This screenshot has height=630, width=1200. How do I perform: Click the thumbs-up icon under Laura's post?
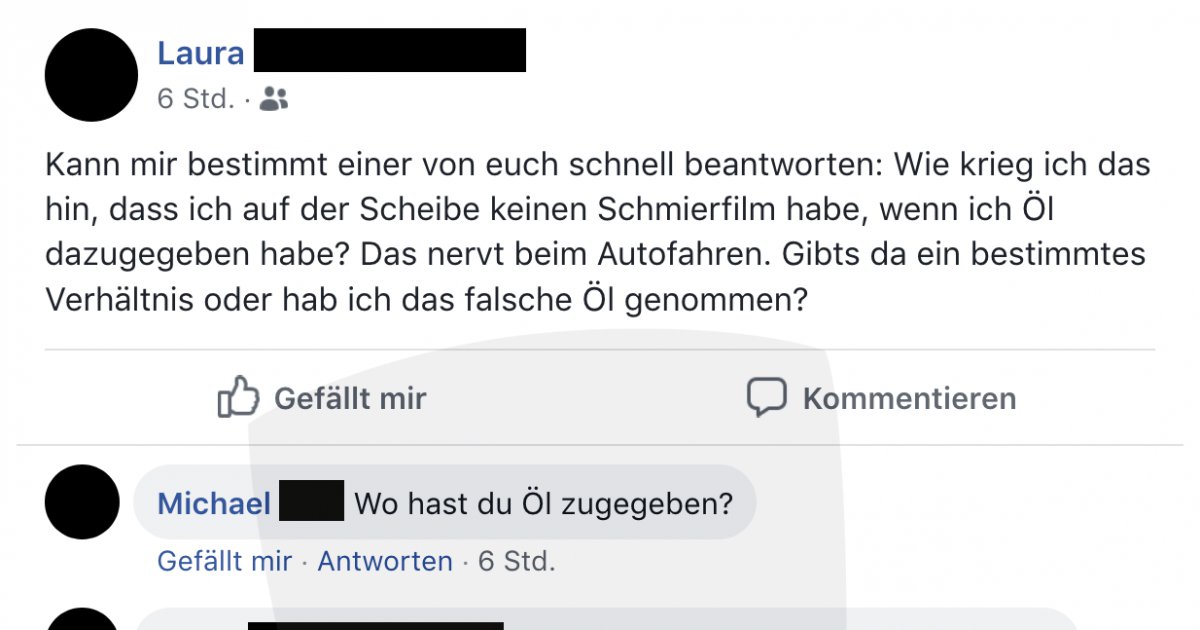tap(238, 397)
